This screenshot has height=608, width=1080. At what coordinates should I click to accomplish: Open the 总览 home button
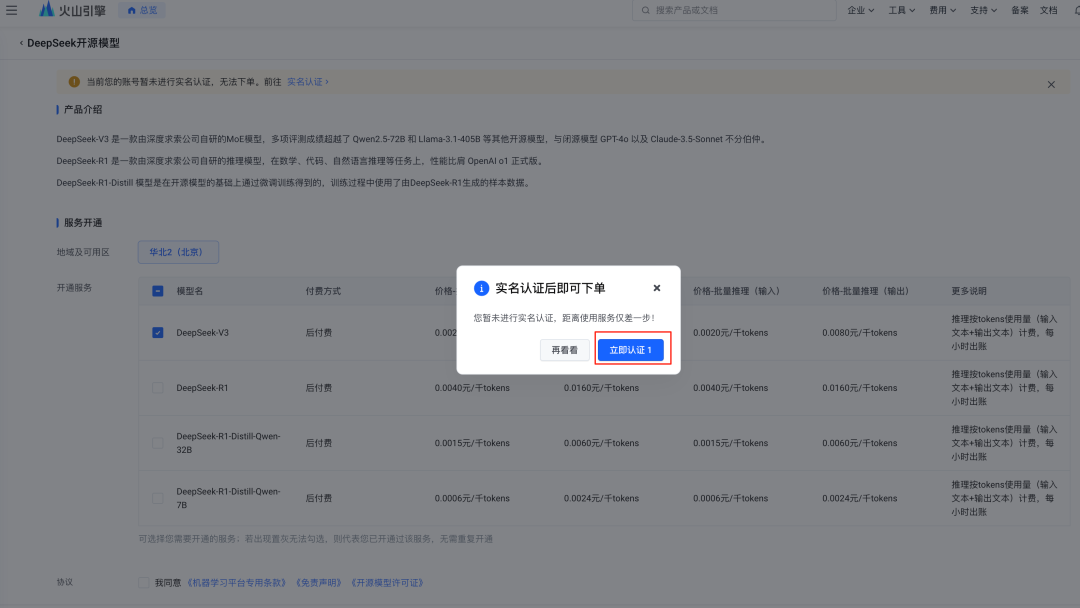[142, 10]
